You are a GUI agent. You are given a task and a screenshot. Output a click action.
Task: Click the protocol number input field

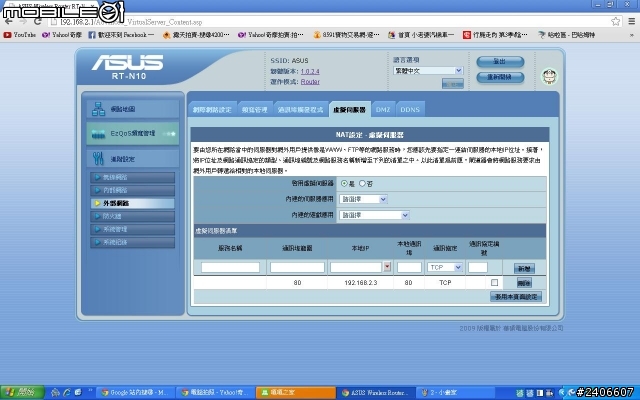tap(478, 267)
